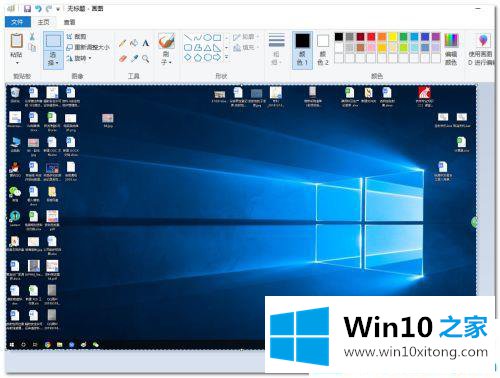500x378 pixels.
Task: Open Edit colors rainbow palette
Action: [x=451, y=49]
